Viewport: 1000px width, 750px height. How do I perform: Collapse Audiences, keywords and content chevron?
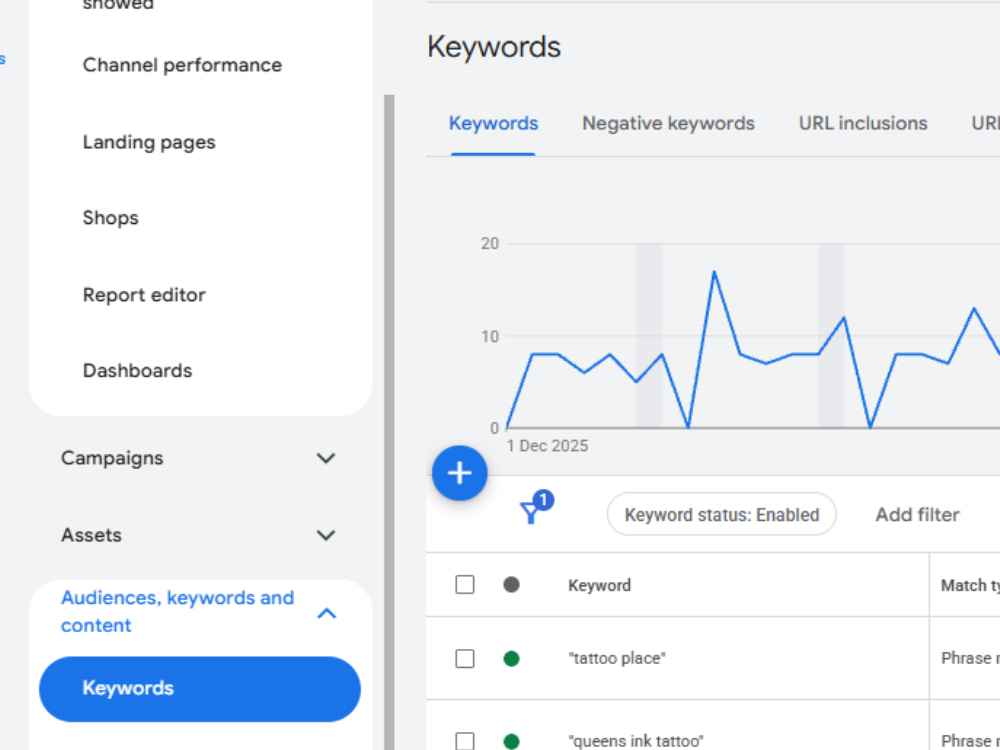pyautogui.click(x=326, y=614)
